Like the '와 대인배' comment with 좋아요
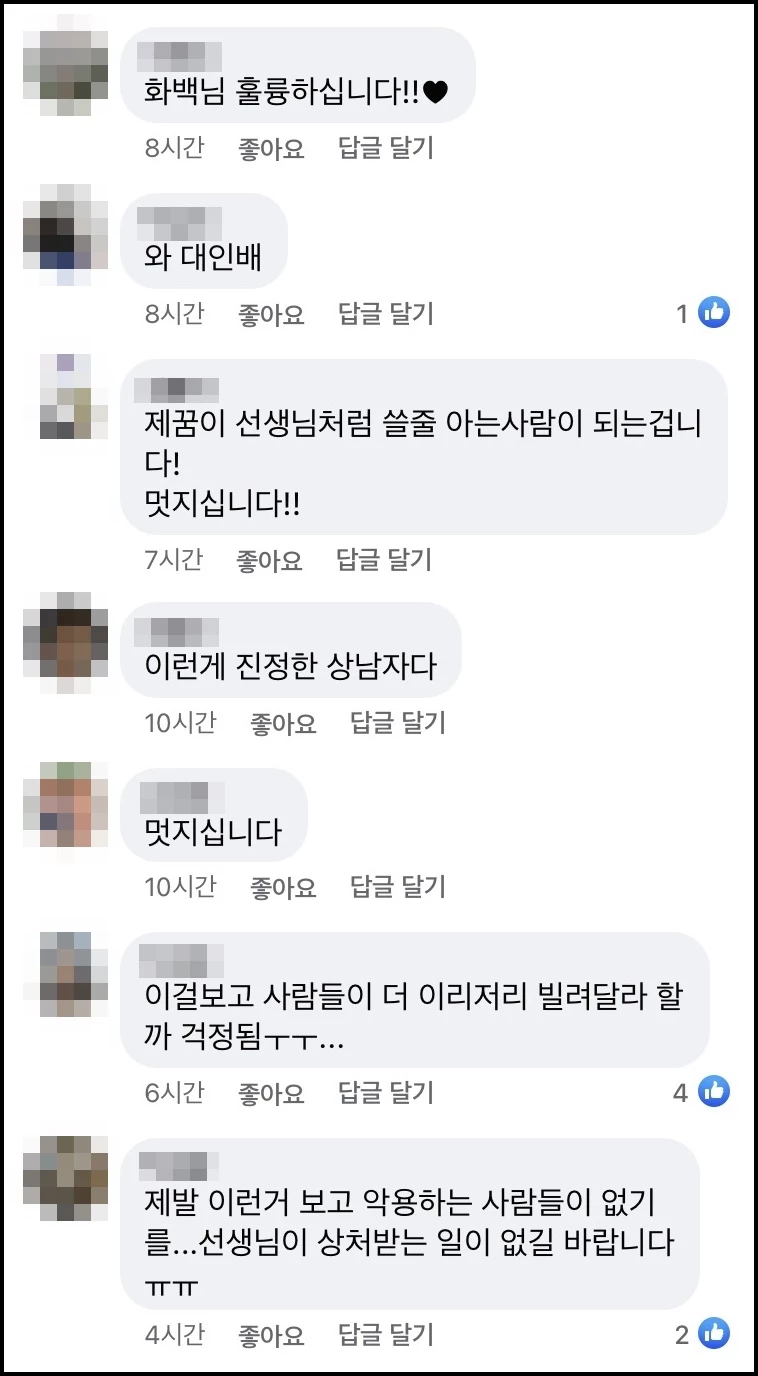This screenshot has height=1376, width=758. coord(271,314)
